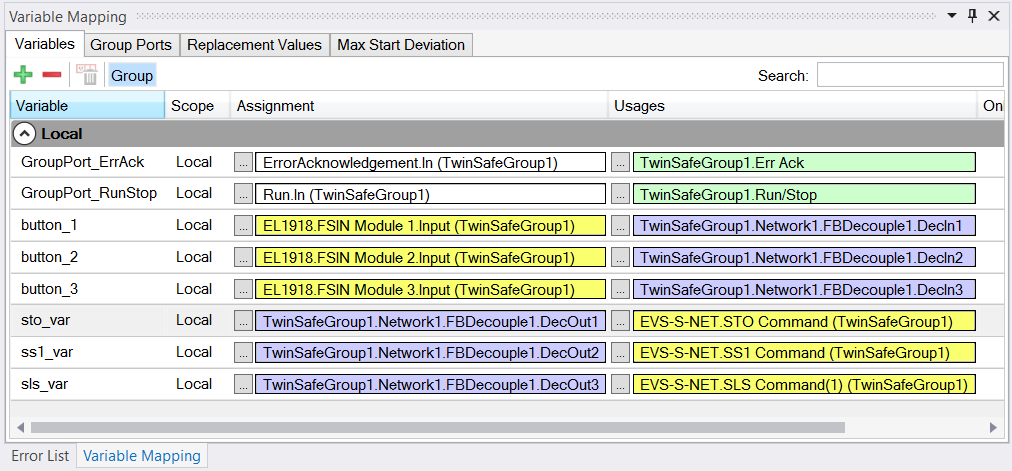
Task: Browse assignment for button_2
Action: pyautogui.click(x=243, y=257)
